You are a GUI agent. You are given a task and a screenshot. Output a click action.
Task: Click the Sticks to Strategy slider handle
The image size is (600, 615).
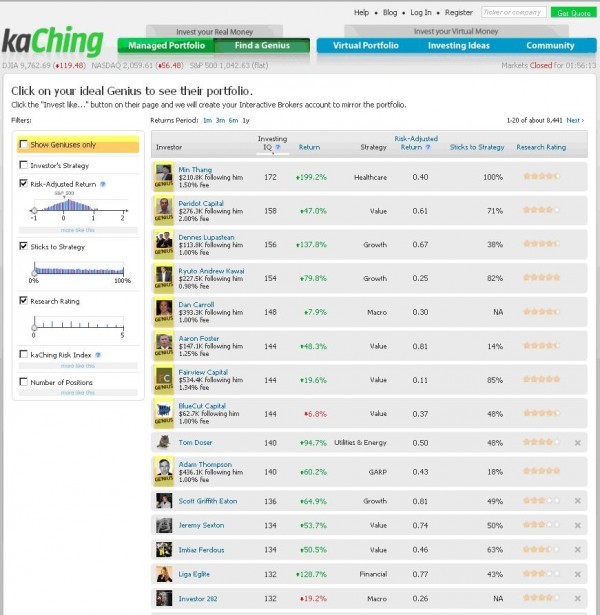coord(35,271)
